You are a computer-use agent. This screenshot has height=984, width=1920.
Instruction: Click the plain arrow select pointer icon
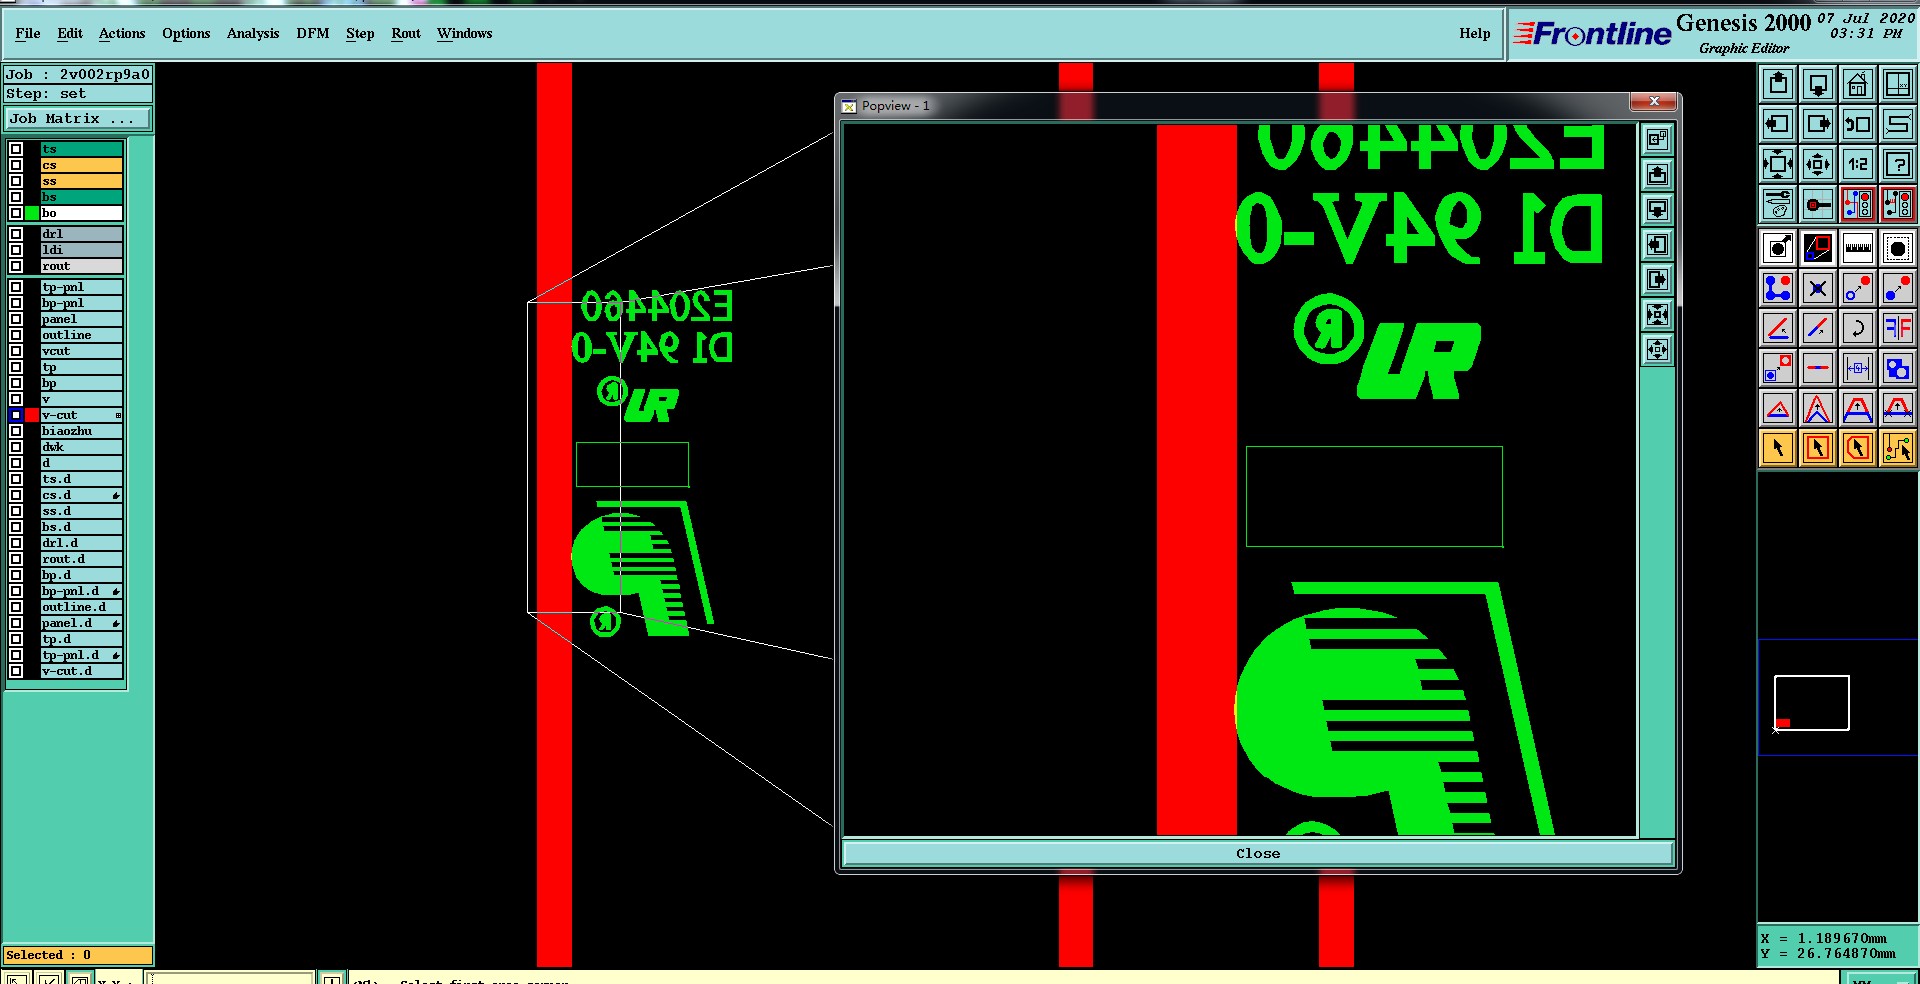tap(1778, 448)
